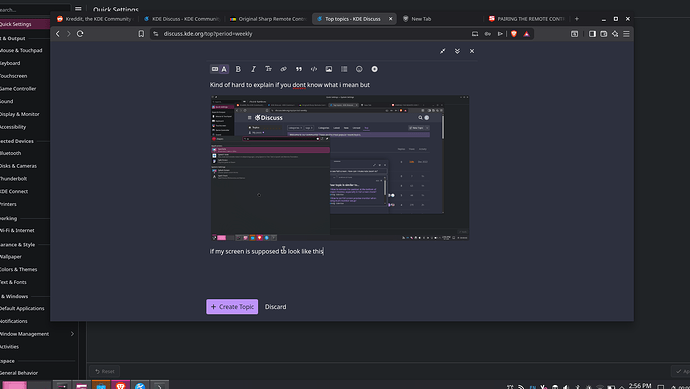
Task: Open Brave browser from the taskbar
Action: (120, 385)
